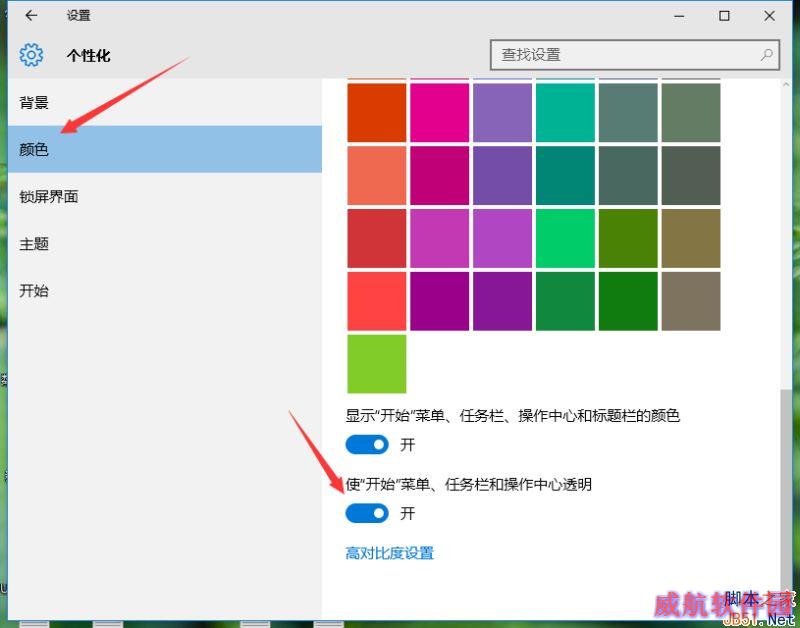The height and width of the screenshot is (628, 800).
Task: Pick the violet swatch in second row
Action: click(x=502, y=175)
